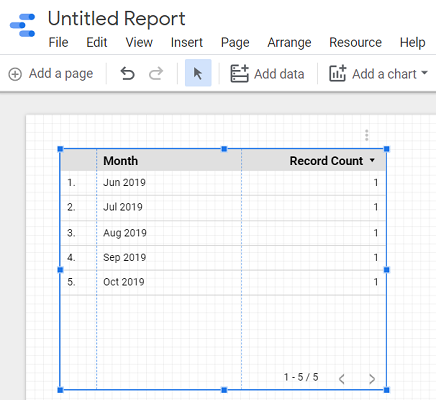Click the Add a chart icon
The height and width of the screenshot is (400, 436).
click(x=338, y=74)
